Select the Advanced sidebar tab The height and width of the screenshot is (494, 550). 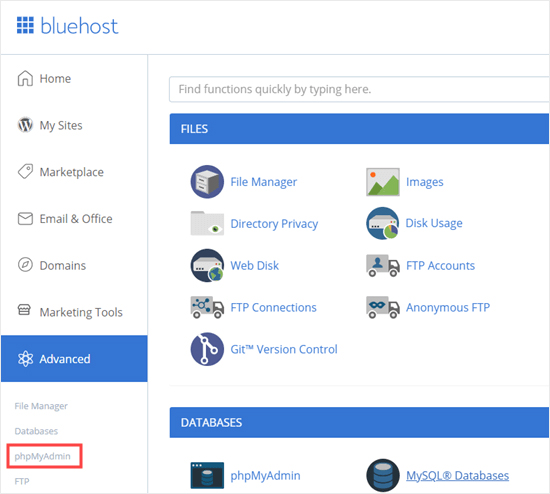tap(74, 359)
